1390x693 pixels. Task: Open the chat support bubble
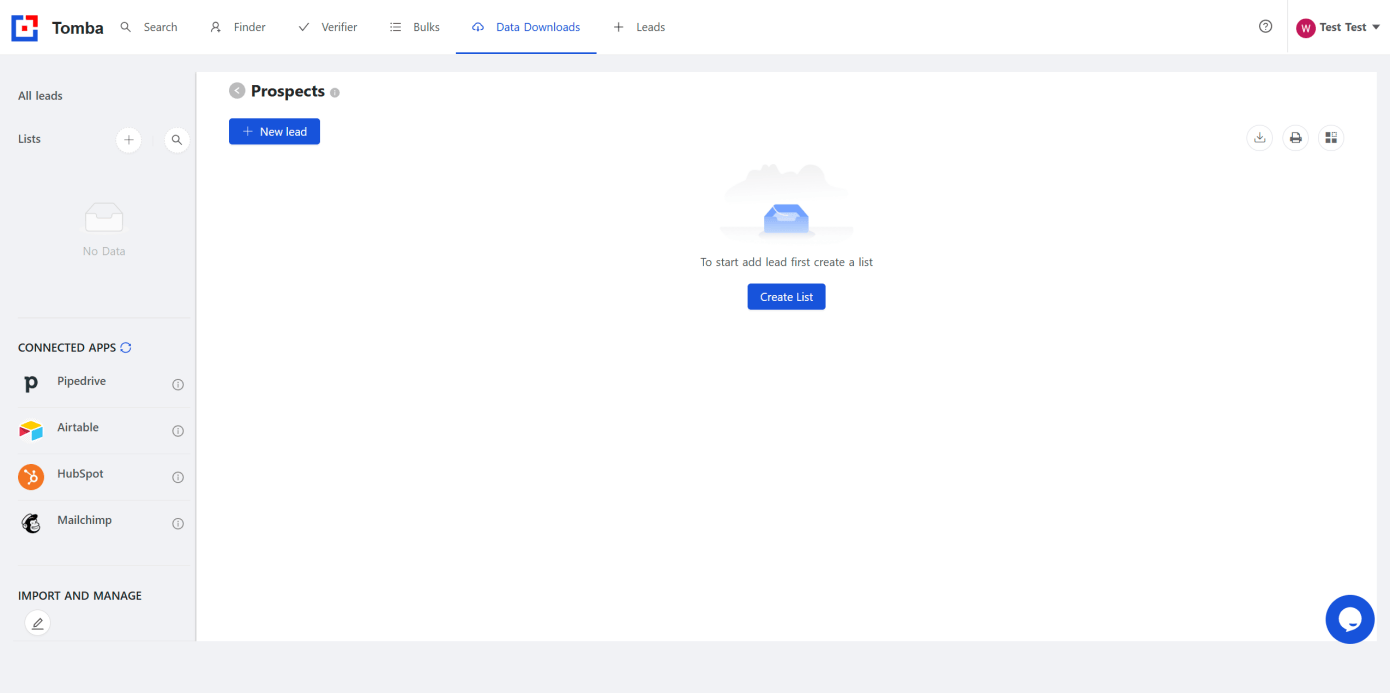tap(1350, 619)
